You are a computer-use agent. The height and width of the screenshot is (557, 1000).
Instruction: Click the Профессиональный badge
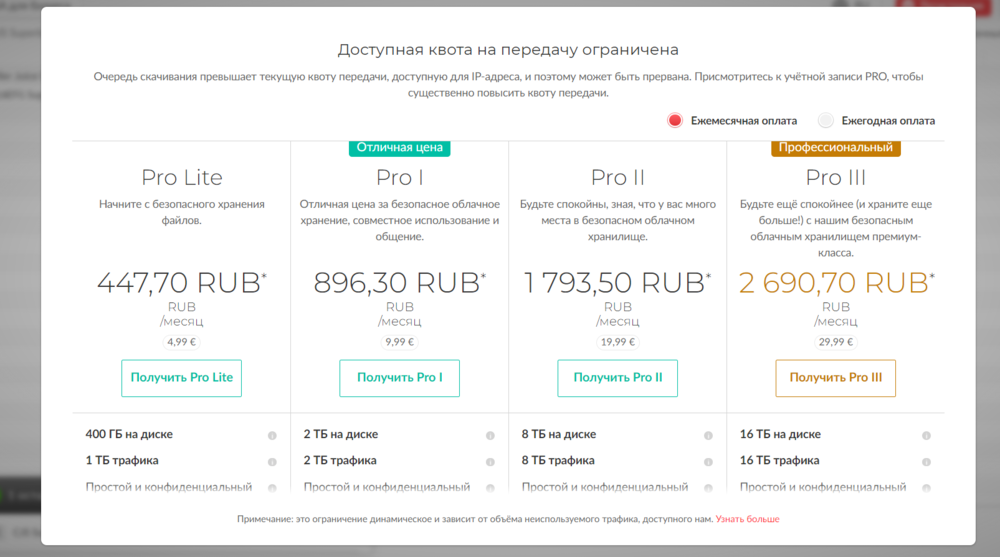835,147
